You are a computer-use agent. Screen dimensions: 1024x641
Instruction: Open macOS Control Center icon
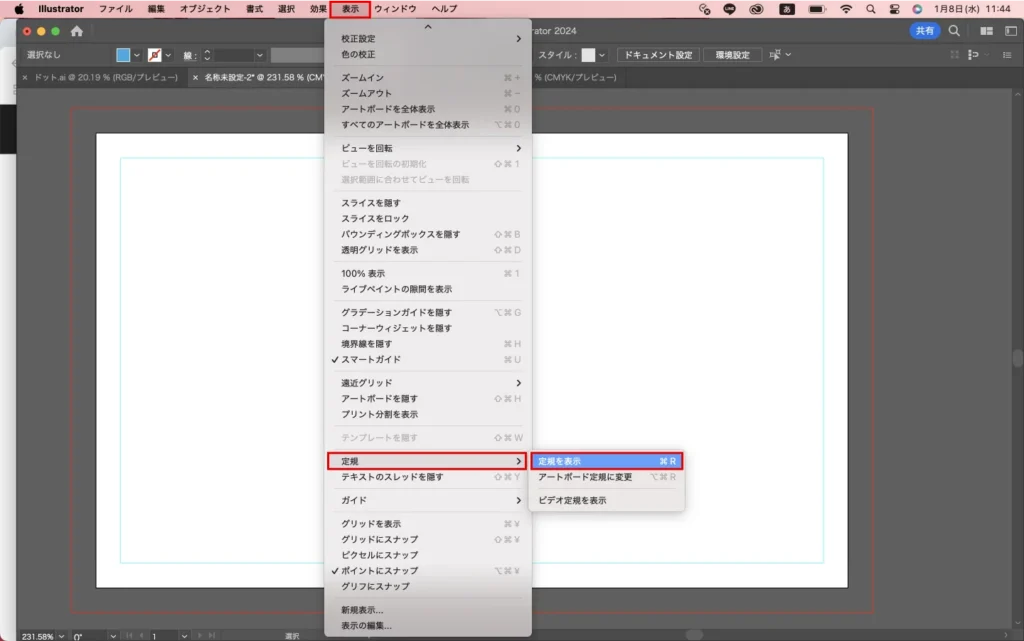coord(895,9)
